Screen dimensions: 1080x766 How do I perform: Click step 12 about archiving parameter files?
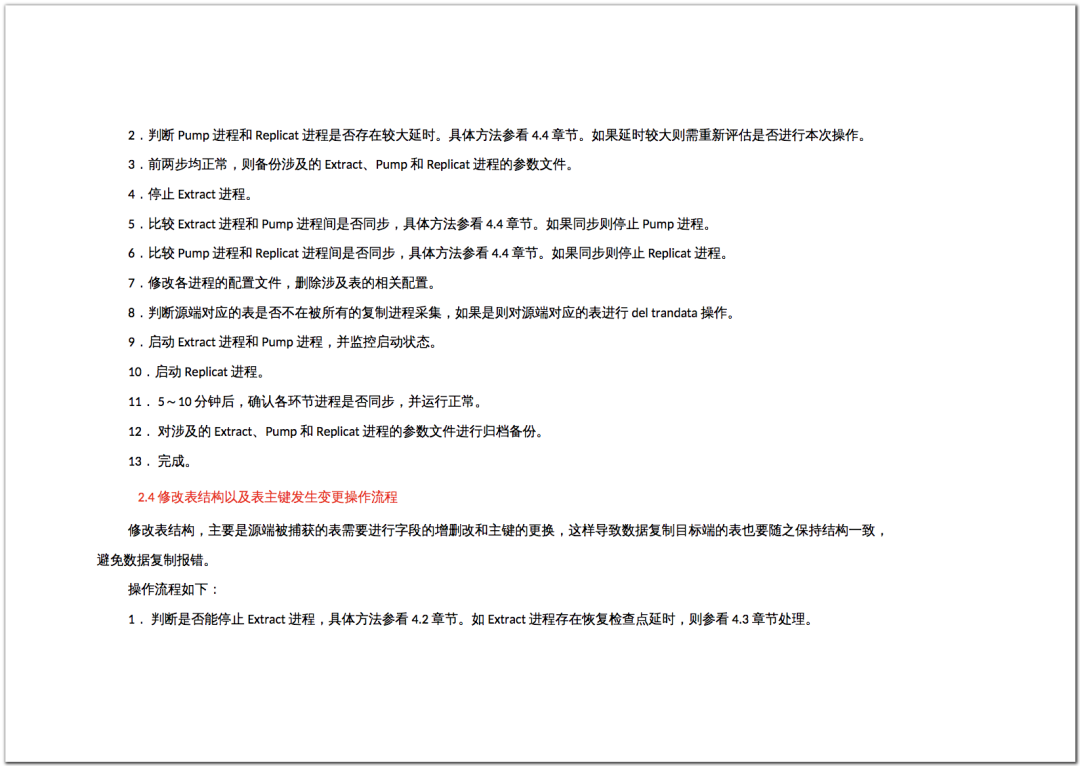336,432
